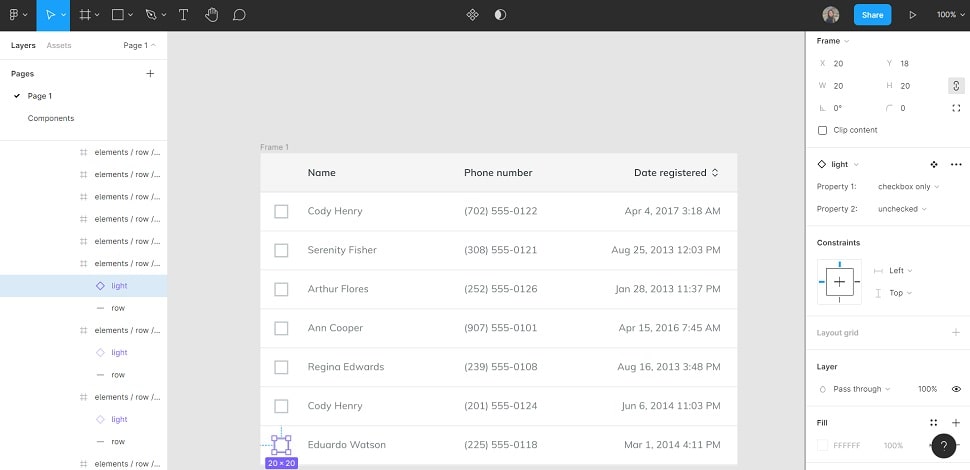Add a layout grid with the plus icon
Image resolution: width=970 pixels, height=470 pixels.
point(956,333)
